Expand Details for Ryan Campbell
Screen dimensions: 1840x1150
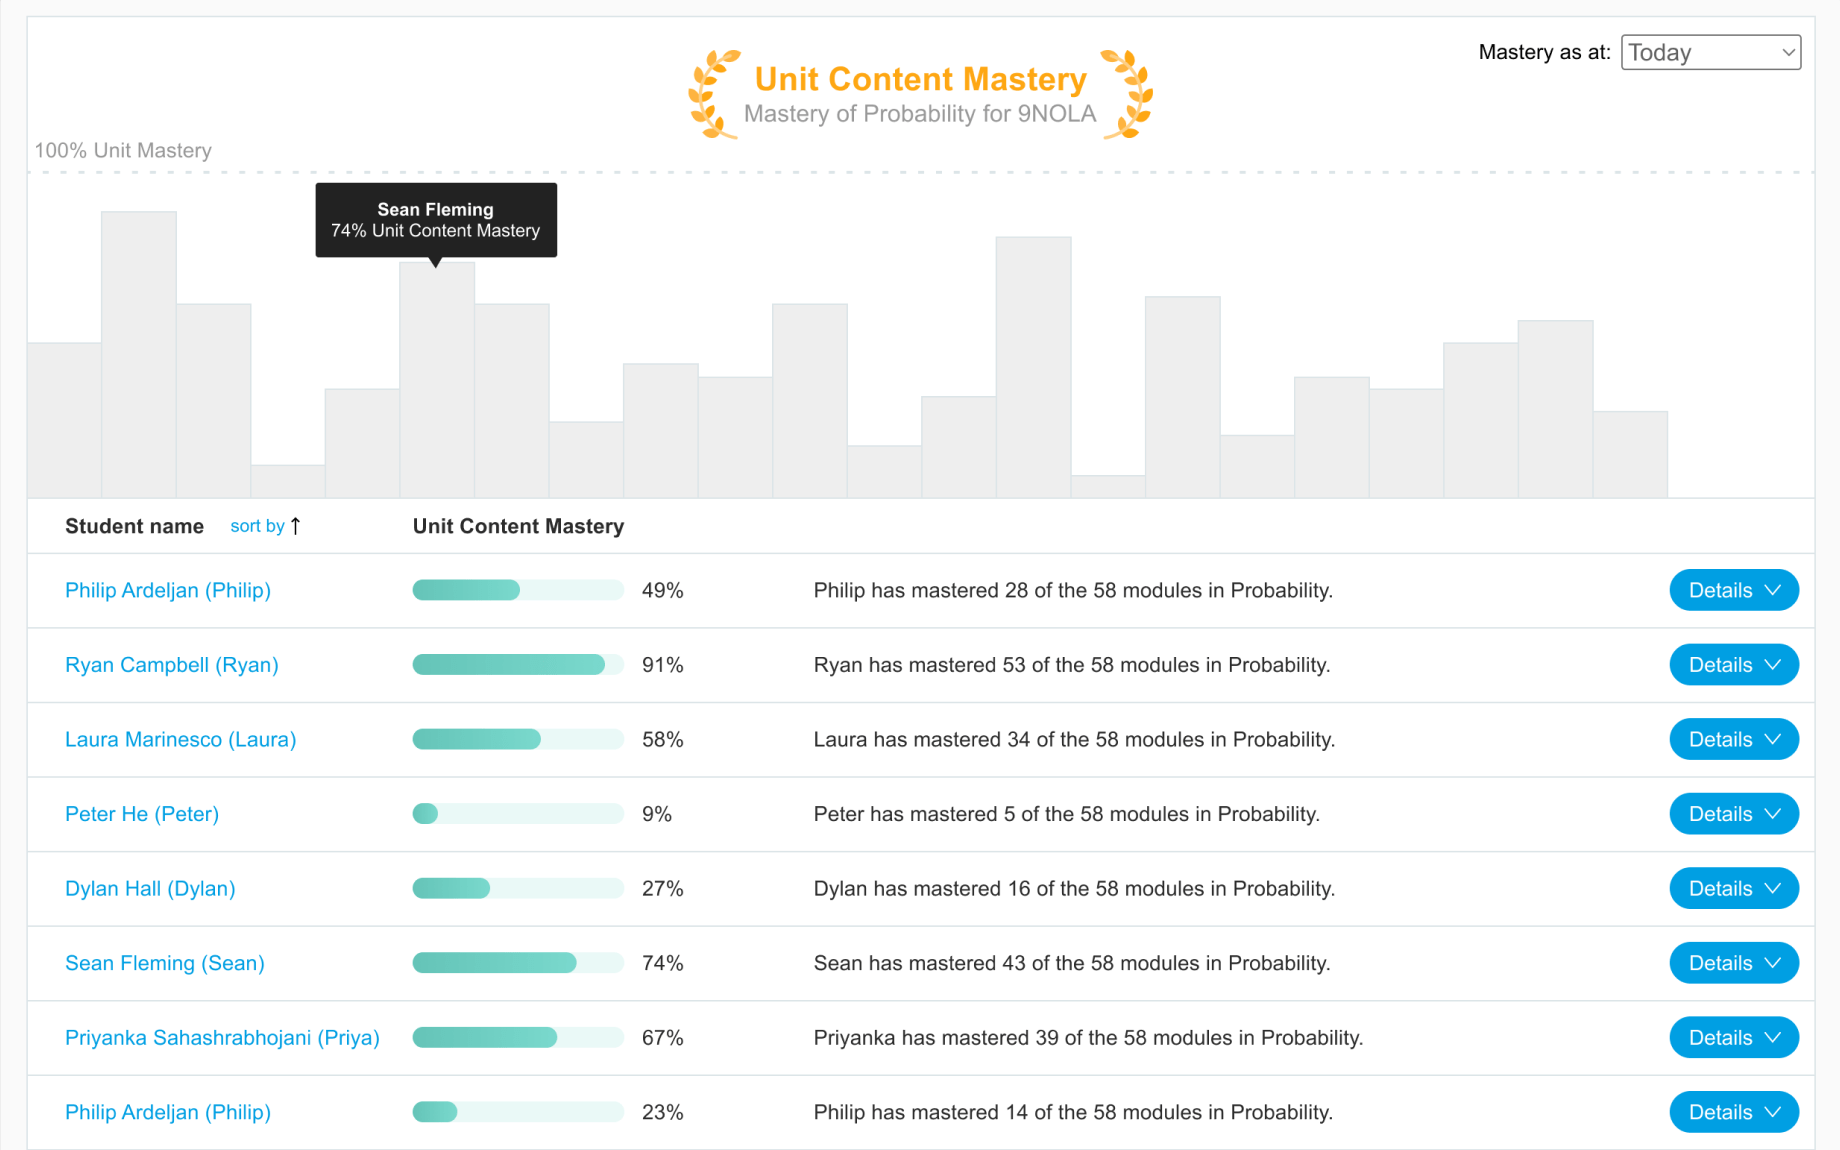[x=1733, y=665]
